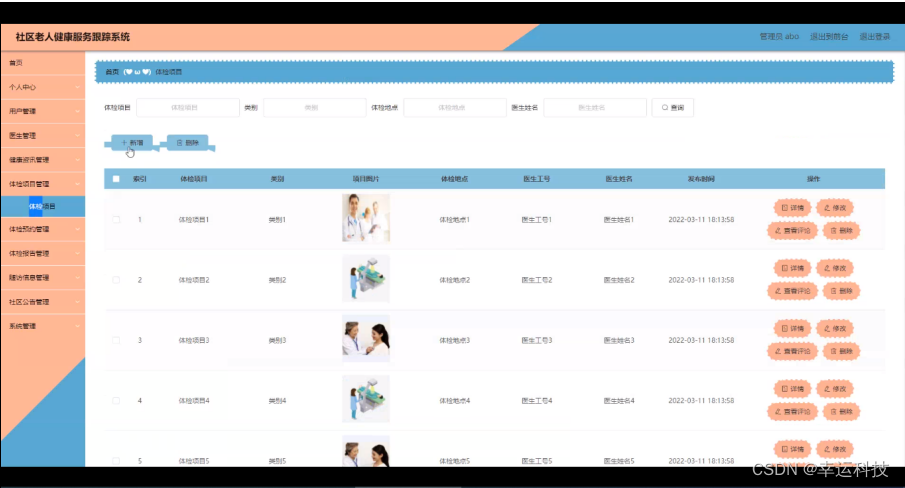Viewport: 905px width, 488px height.
Task: Click the 发布时间 column header
Action: click(701, 179)
